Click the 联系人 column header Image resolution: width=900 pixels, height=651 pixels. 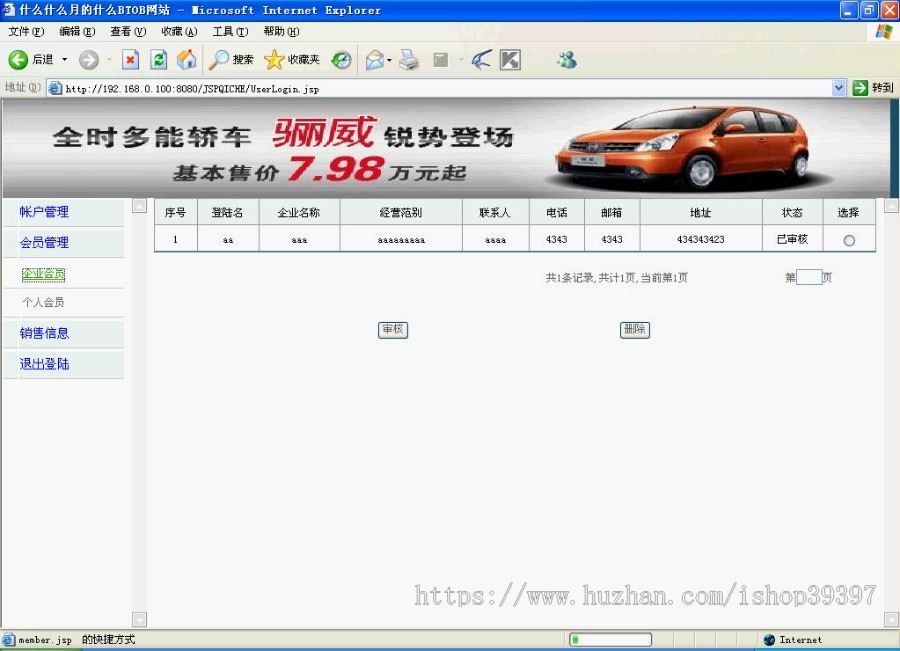495,212
